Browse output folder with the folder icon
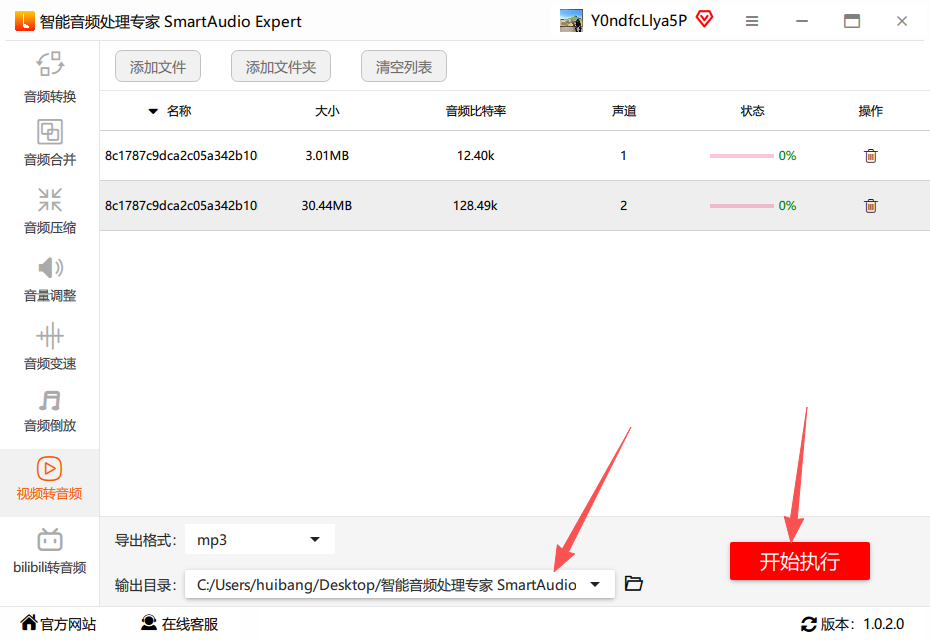The image size is (930, 640). click(x=633, y=583)
